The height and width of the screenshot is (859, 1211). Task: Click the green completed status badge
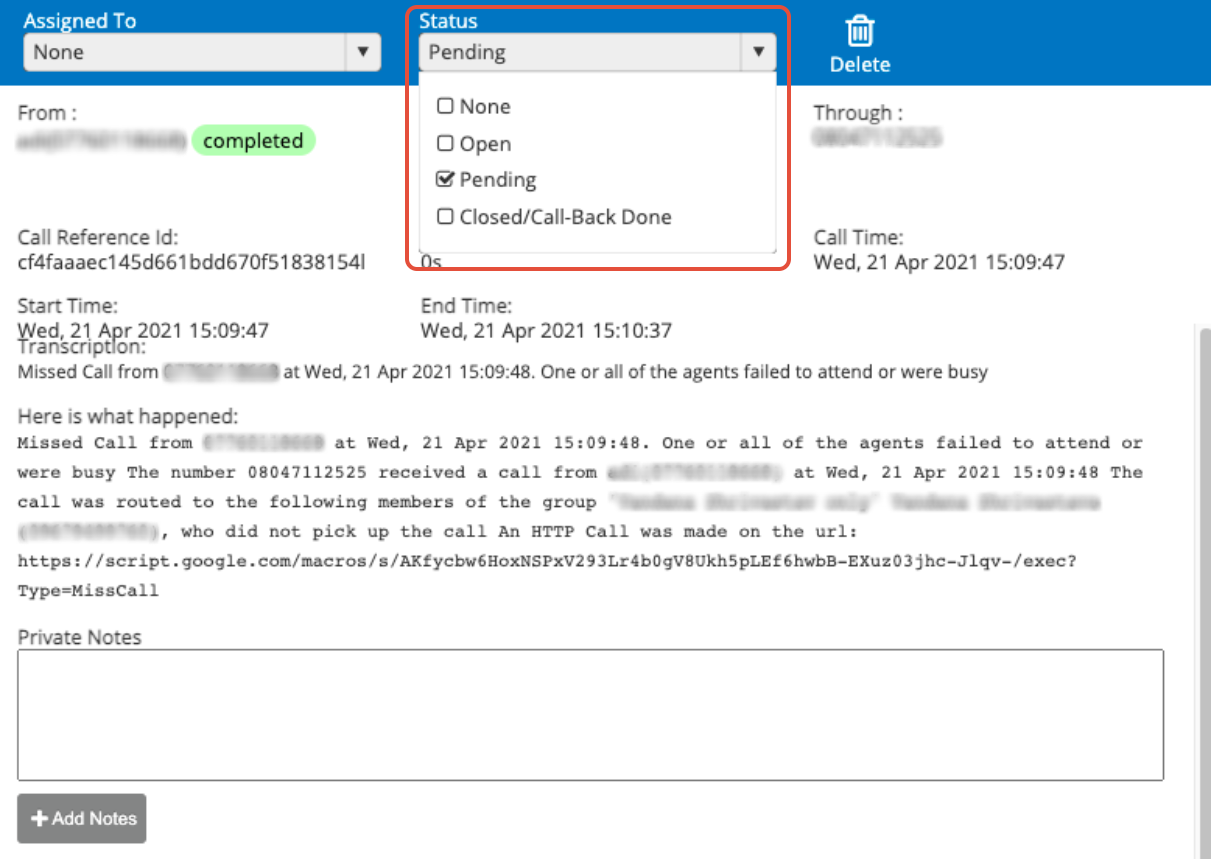pyautogui.click(x=253, y=141)
